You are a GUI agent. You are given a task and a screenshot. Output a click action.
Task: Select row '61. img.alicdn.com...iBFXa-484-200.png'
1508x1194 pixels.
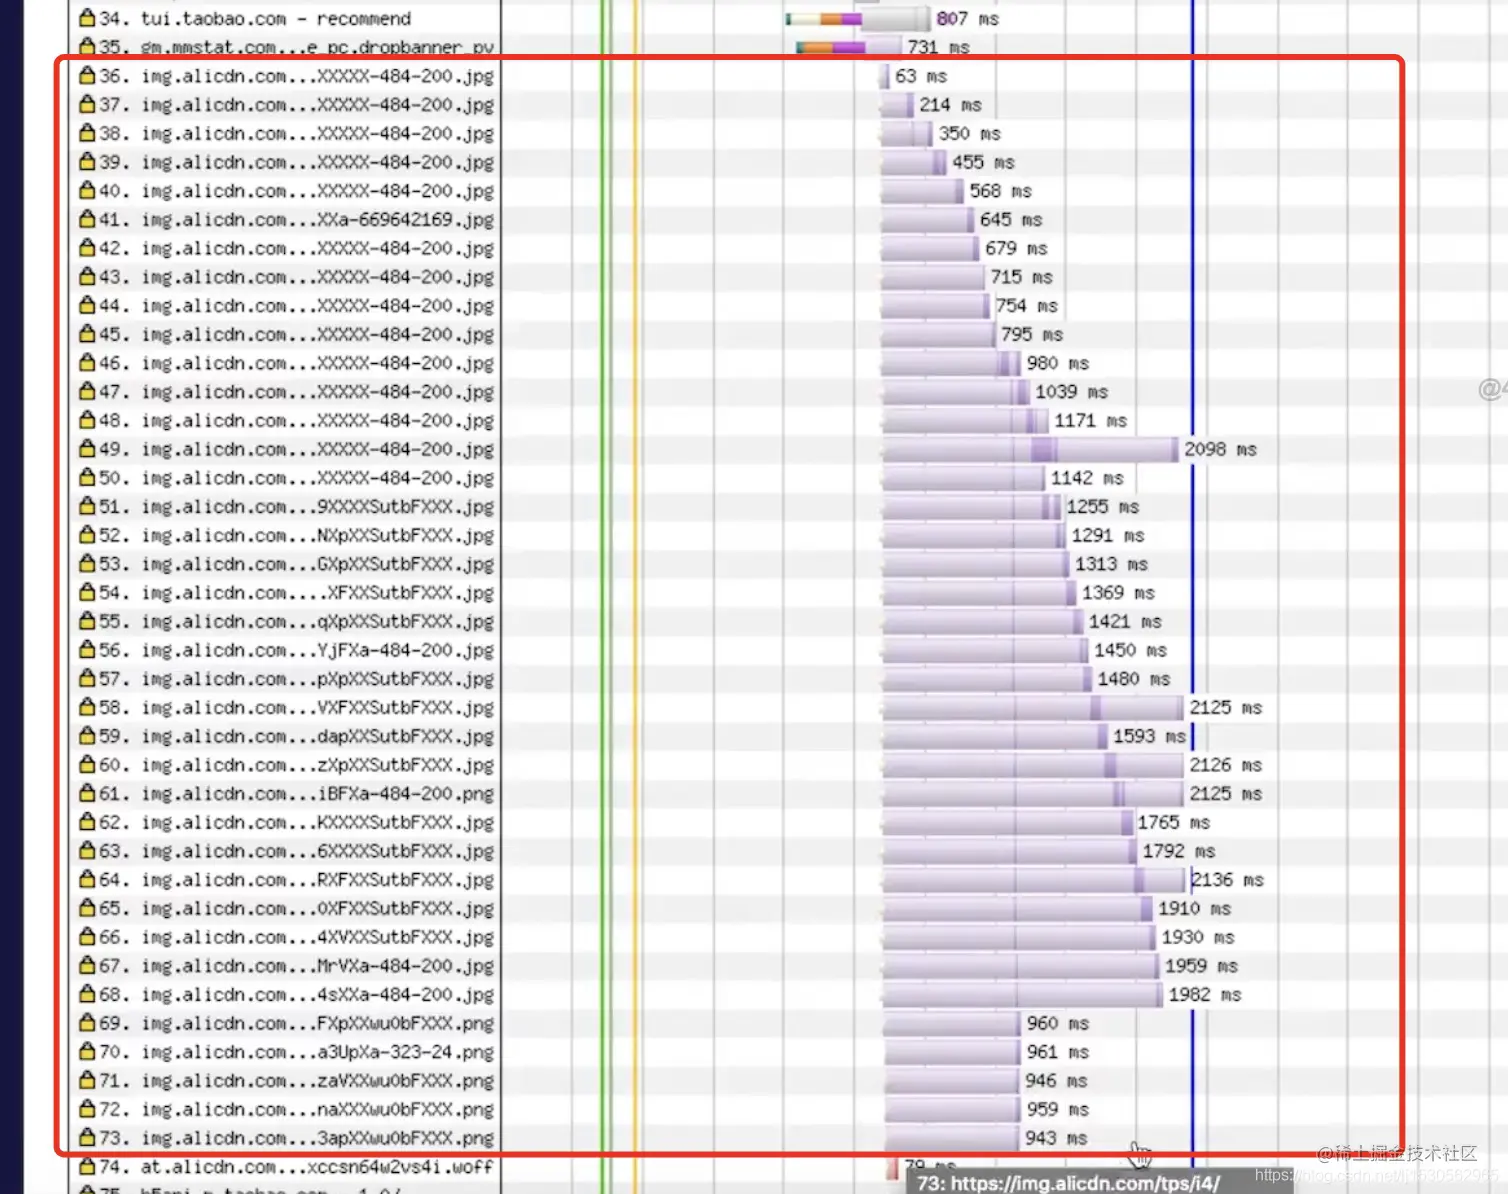(x=296, y=793)
